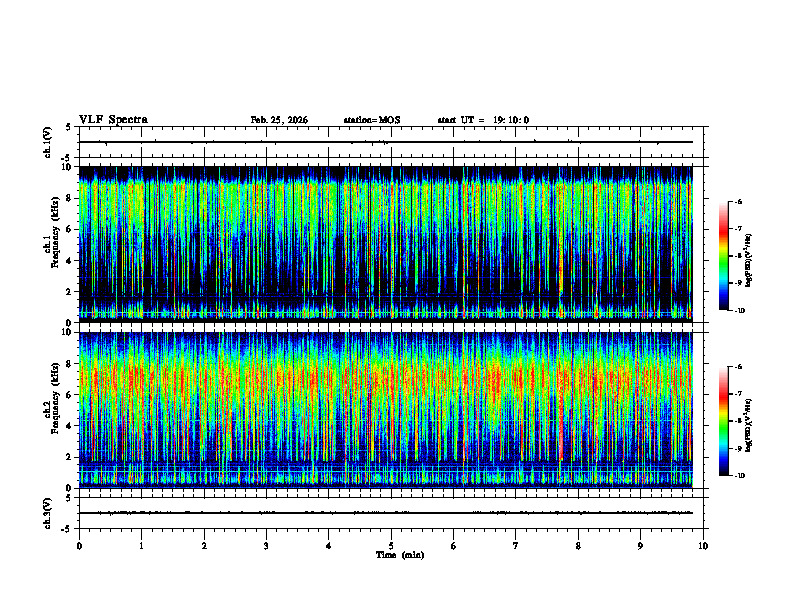Click time-axis tick label "2"
Viewport: 792px width, 612px height.
pos(204,546)
